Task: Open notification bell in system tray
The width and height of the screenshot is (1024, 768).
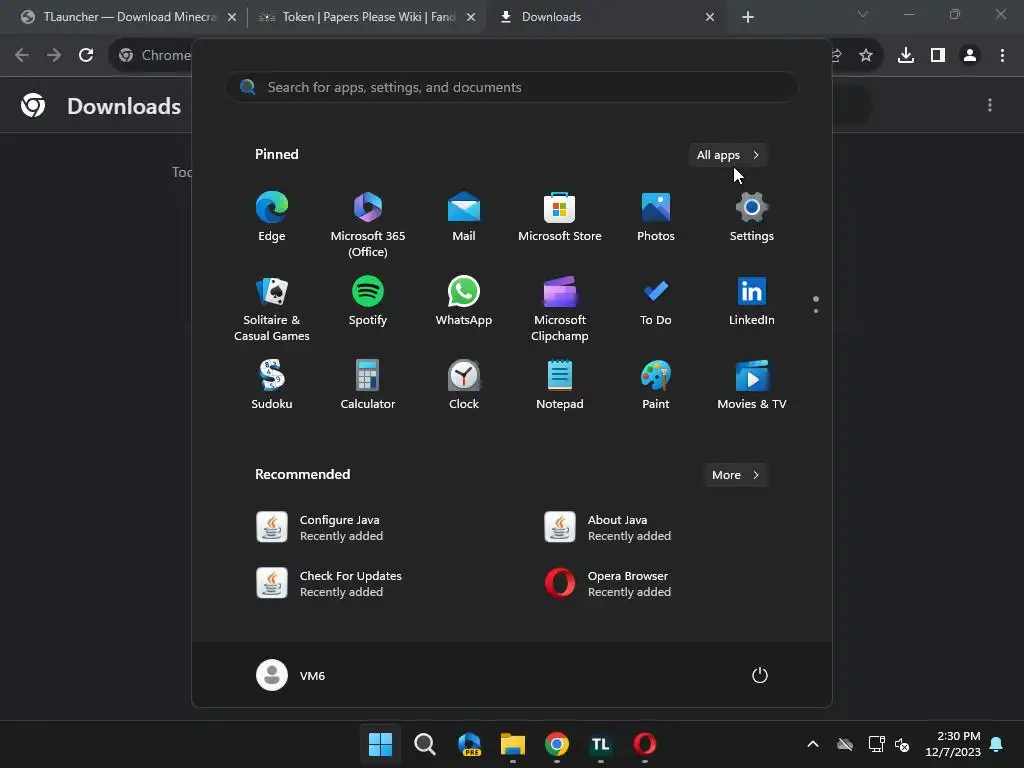Action: click(x=997, y=744)
